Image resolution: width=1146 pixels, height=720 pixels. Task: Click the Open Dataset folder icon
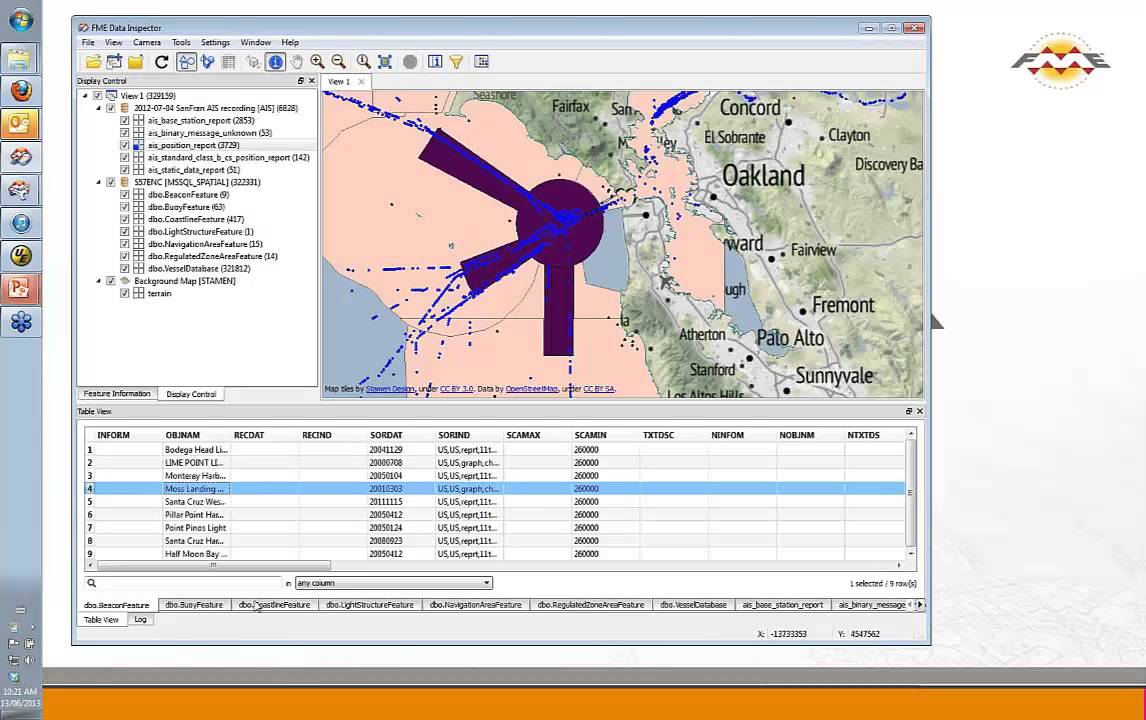coord(94,62)
